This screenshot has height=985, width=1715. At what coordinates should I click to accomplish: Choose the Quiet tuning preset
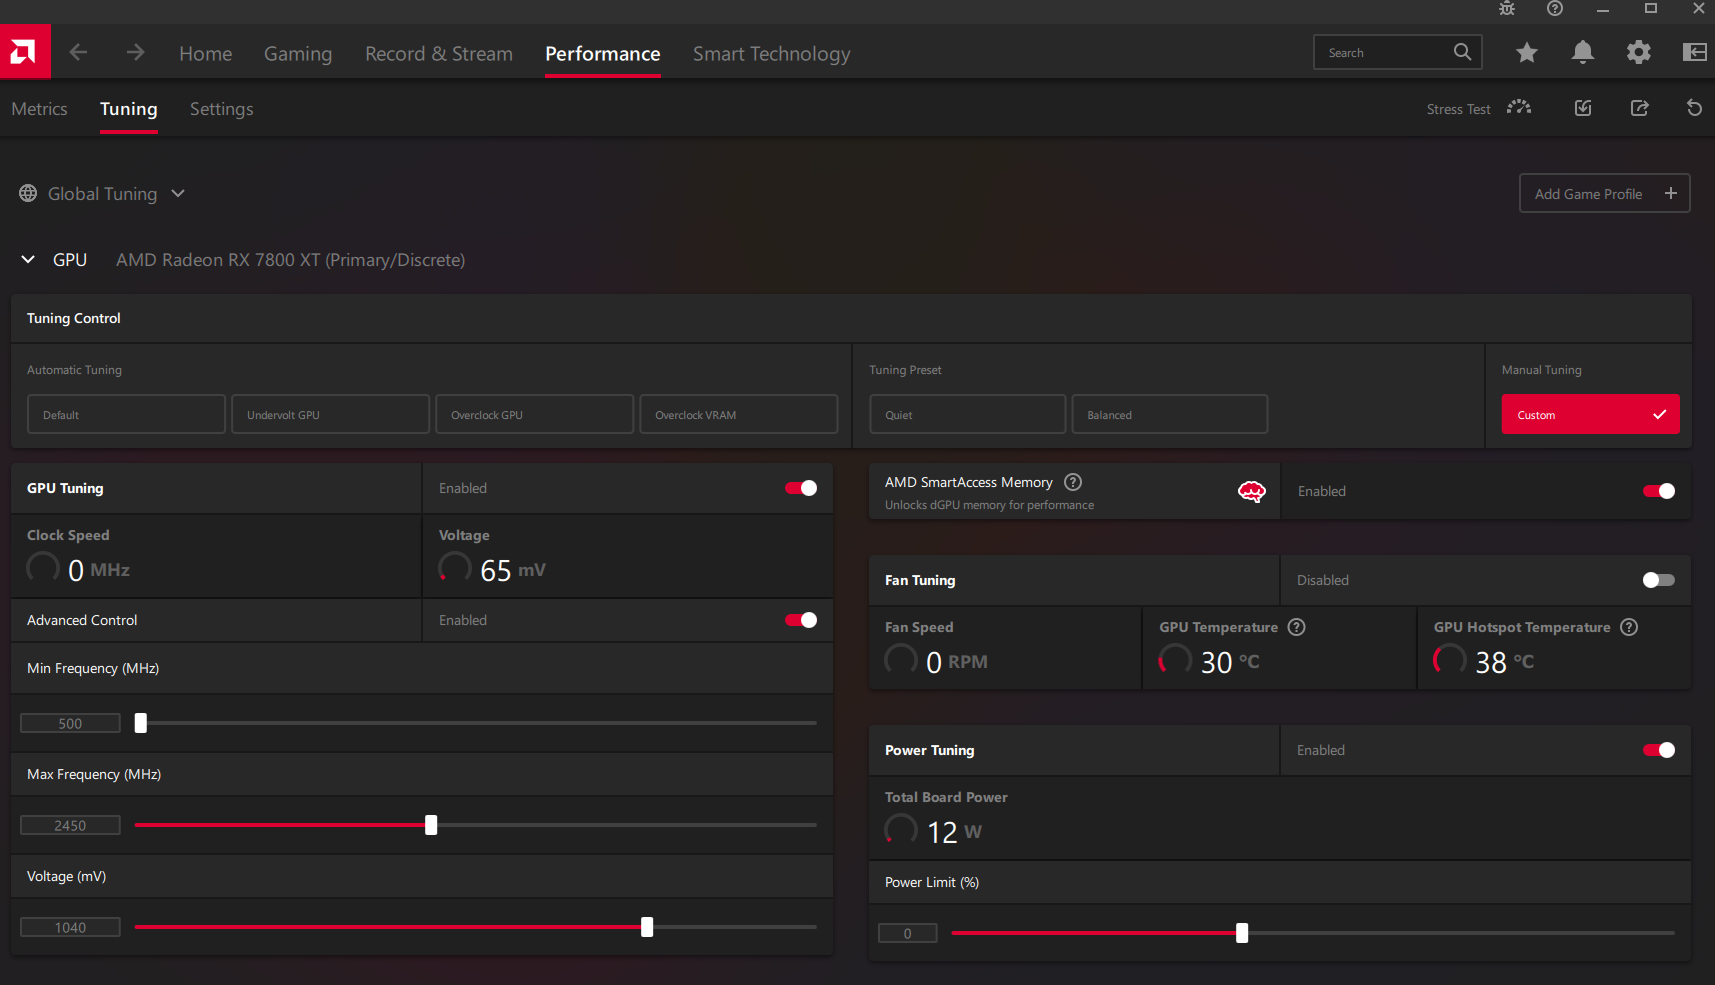click(x=968, y=414)
